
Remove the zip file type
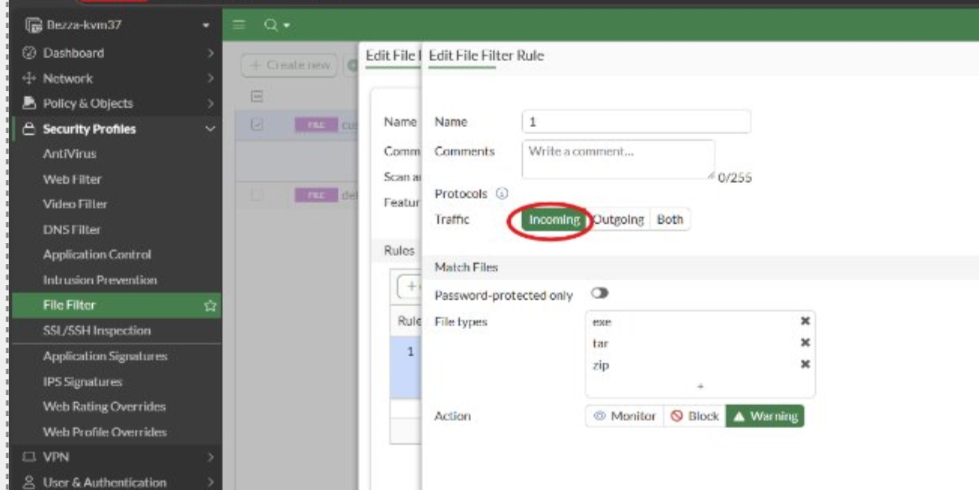click(x=805, y=364)
